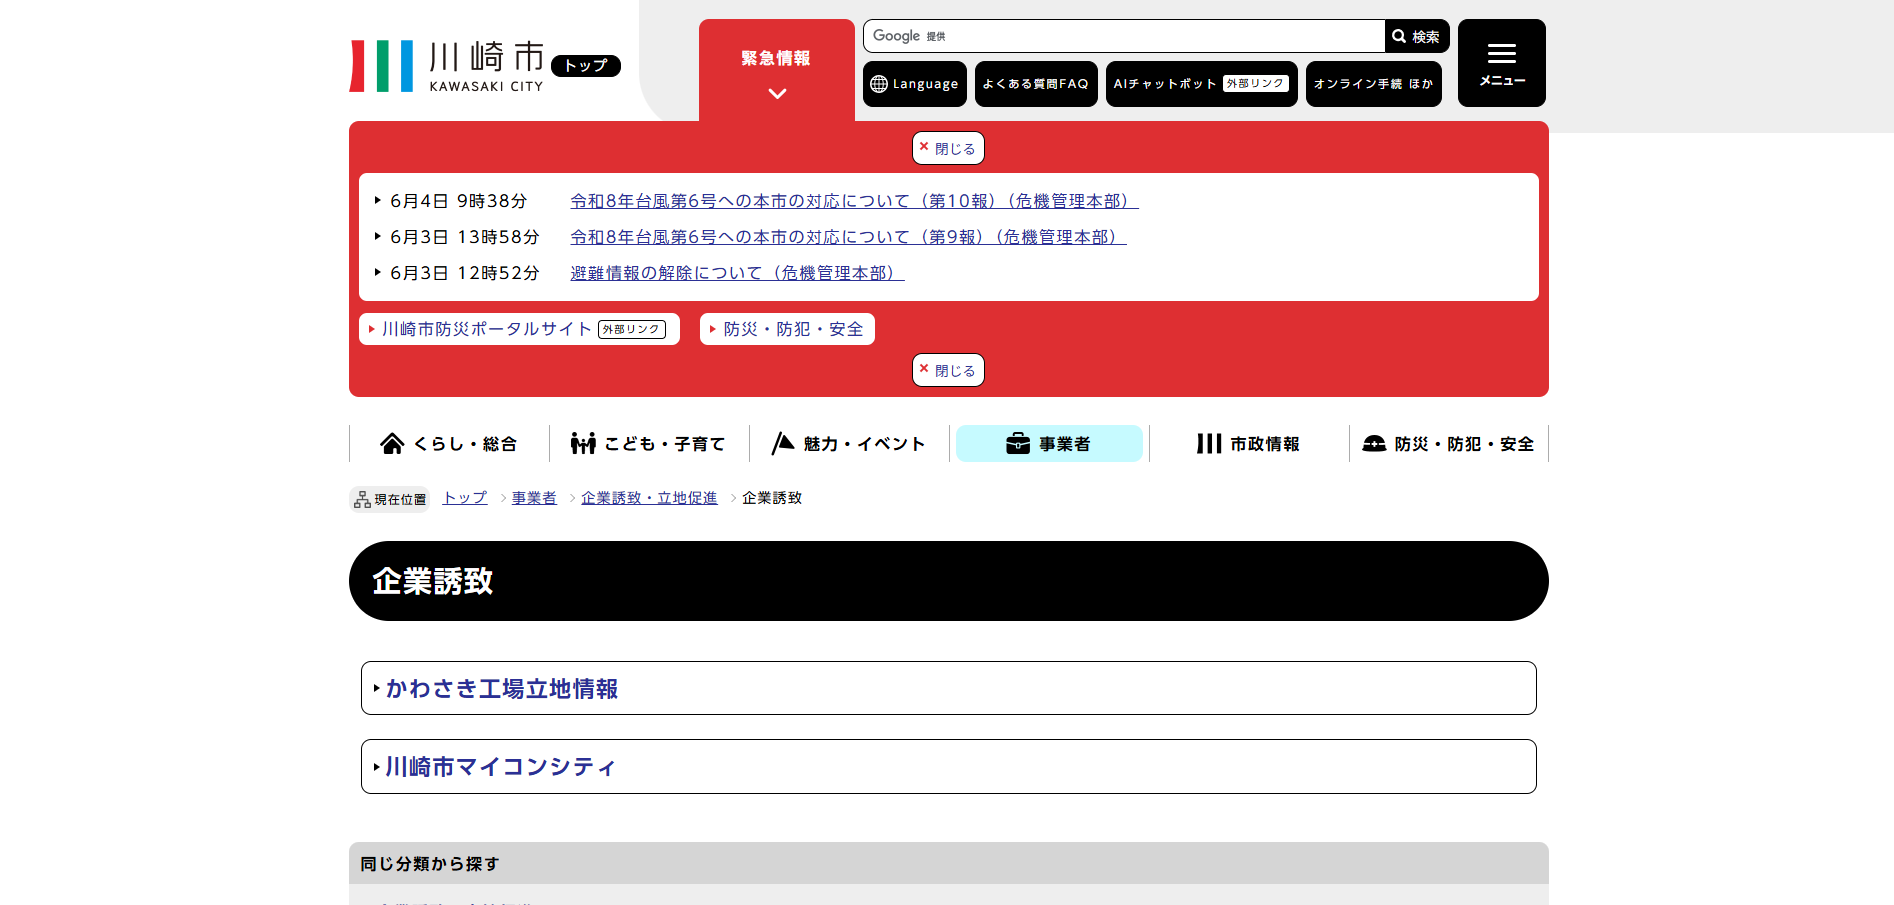
Task: Select こども・子育て navigation tab
Action: [649, 444]
